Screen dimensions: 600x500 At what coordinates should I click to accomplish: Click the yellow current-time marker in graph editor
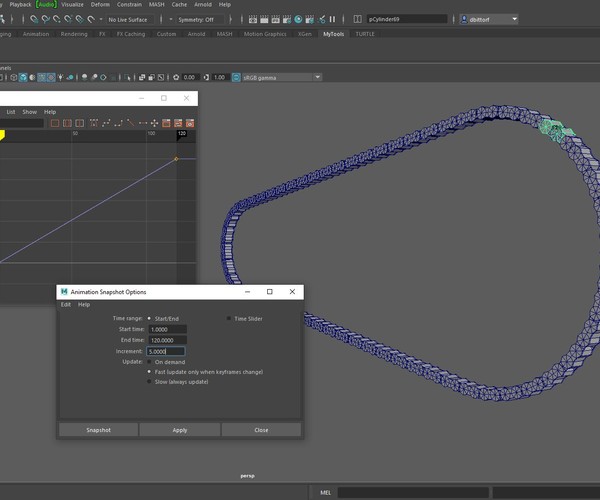click(x=3, y=134)
